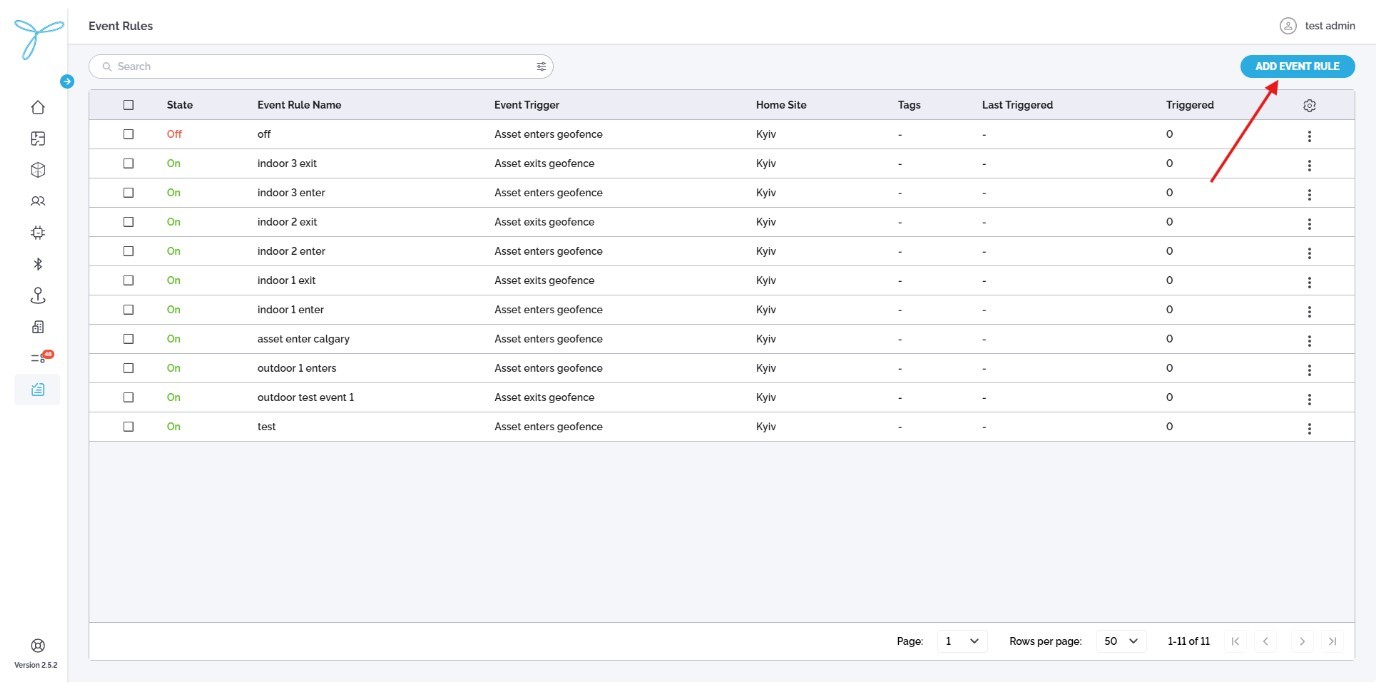Viewport: 1378px width, 683px height.
Task: Open three-dot menu for 'outdoor 1 enters'
Action: tap(1309, 370)
